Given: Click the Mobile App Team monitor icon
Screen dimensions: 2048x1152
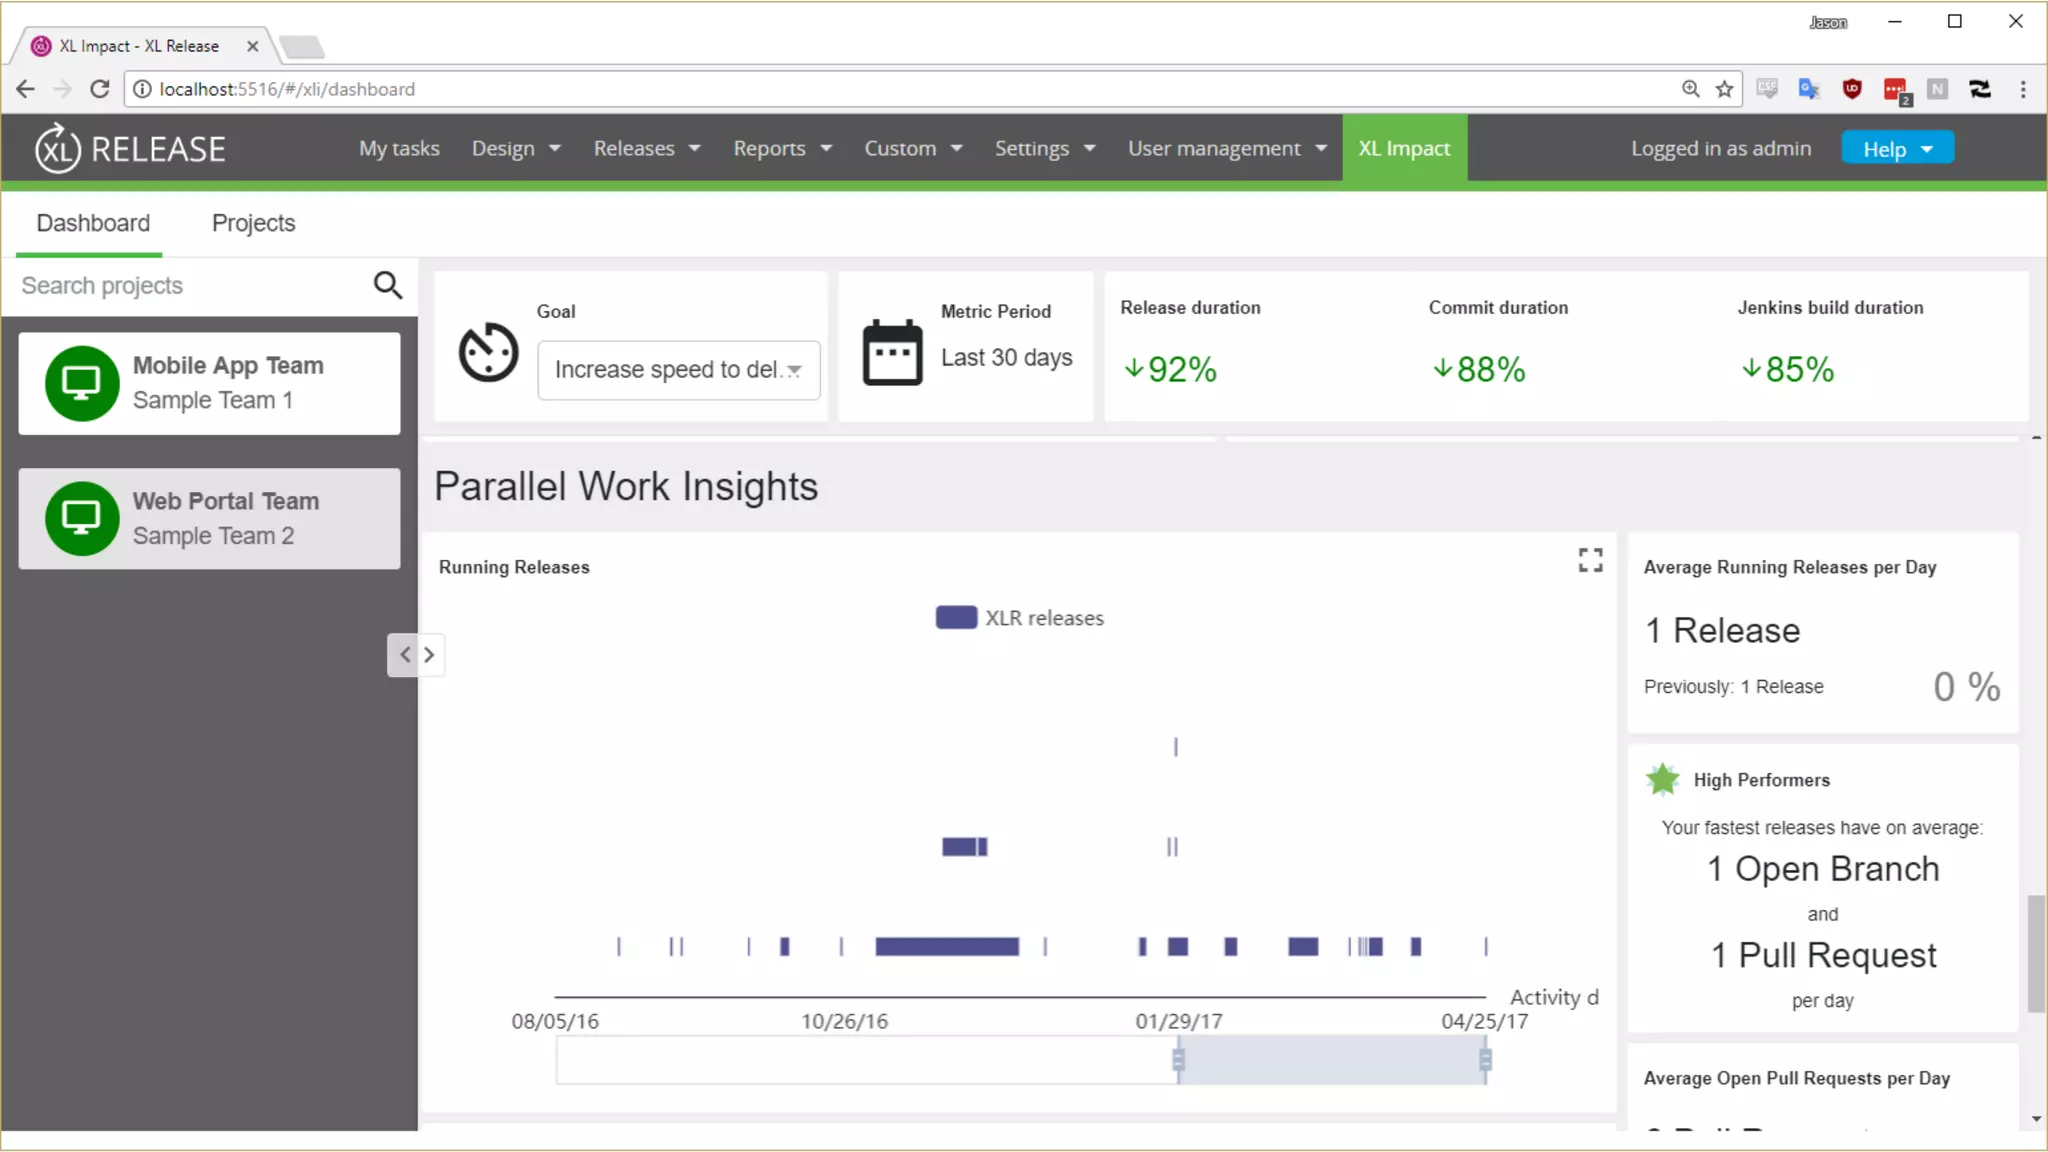Looking at the screenshot, I should pyautogui.click(x=82, y=383).
